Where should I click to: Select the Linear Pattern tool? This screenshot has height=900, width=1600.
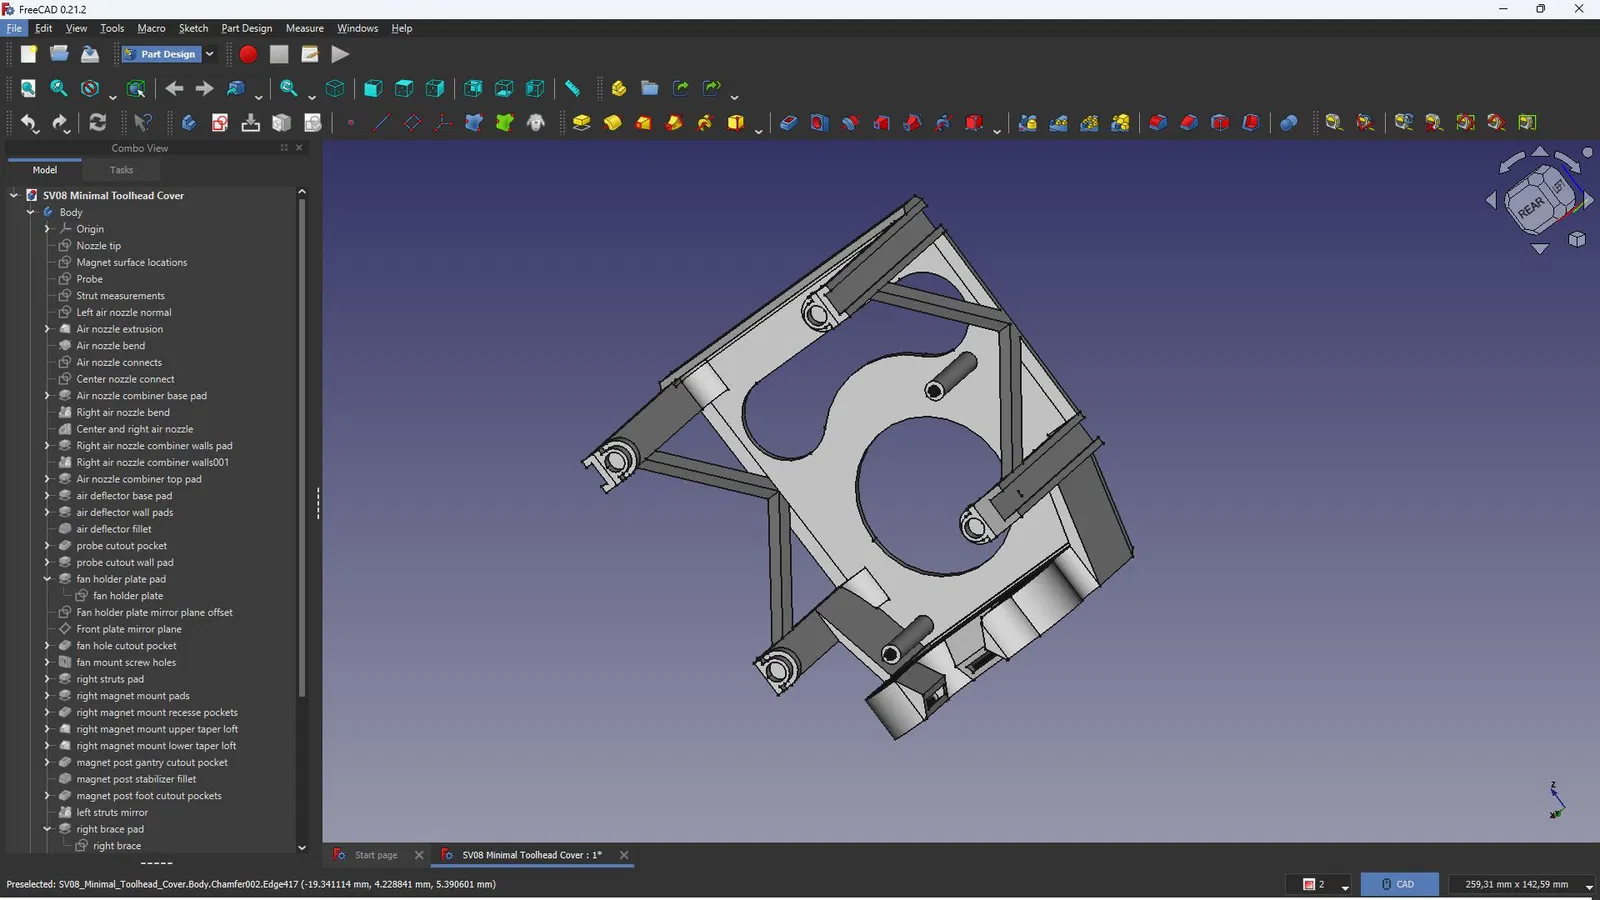point(1058,122)
